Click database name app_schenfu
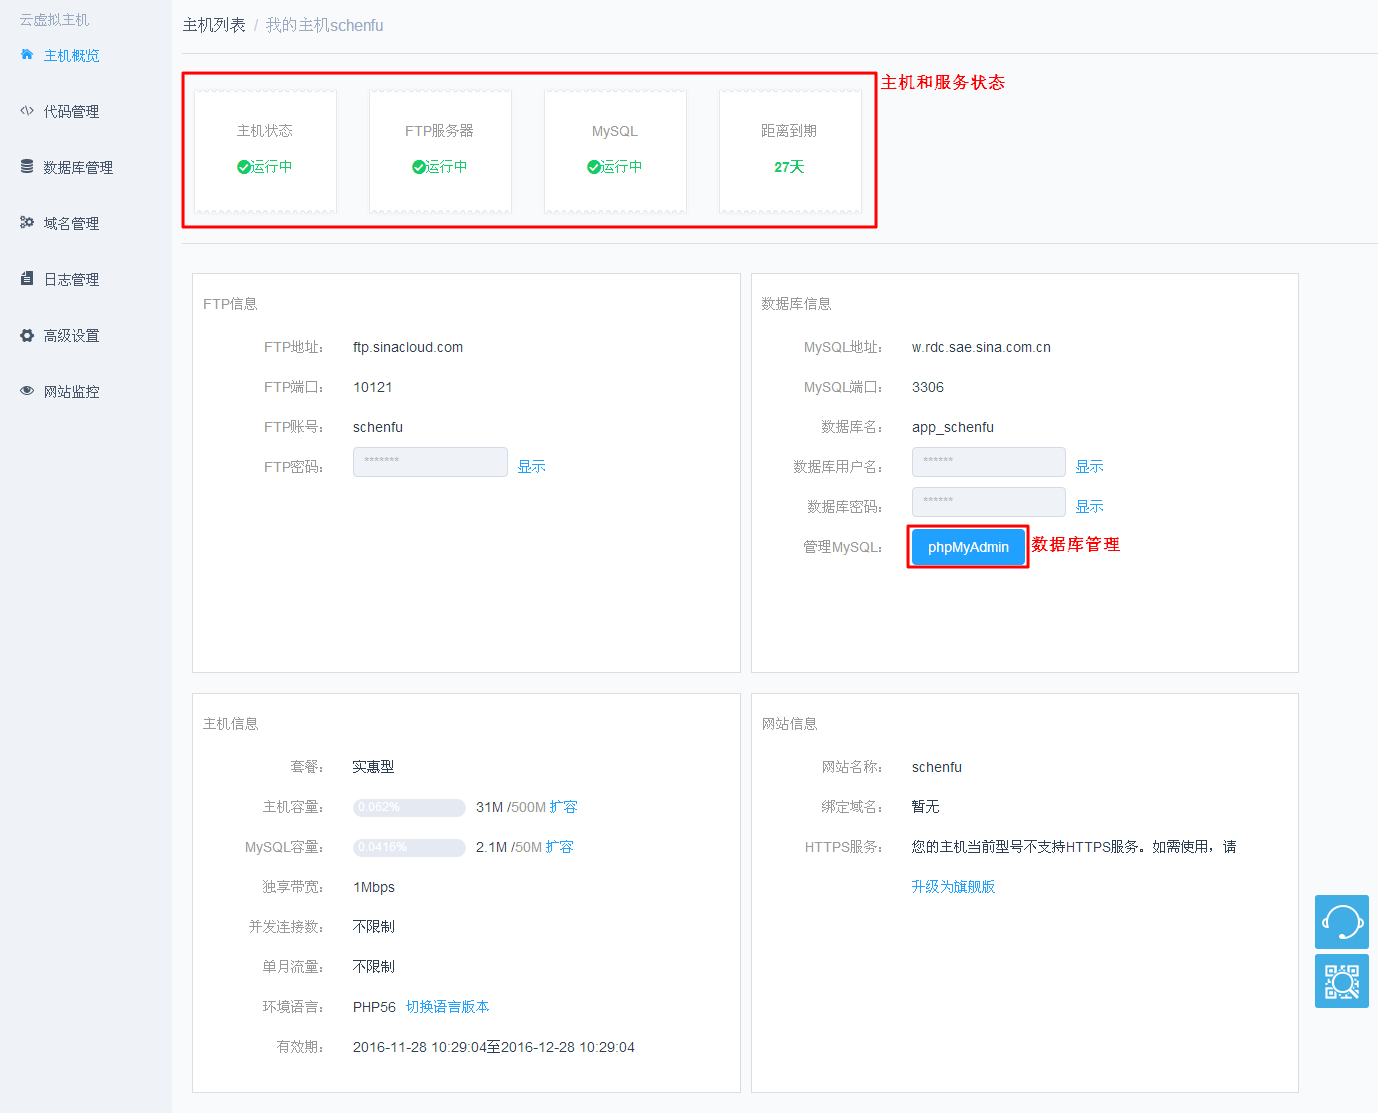1378x1113 pixels. coord(953,427)
